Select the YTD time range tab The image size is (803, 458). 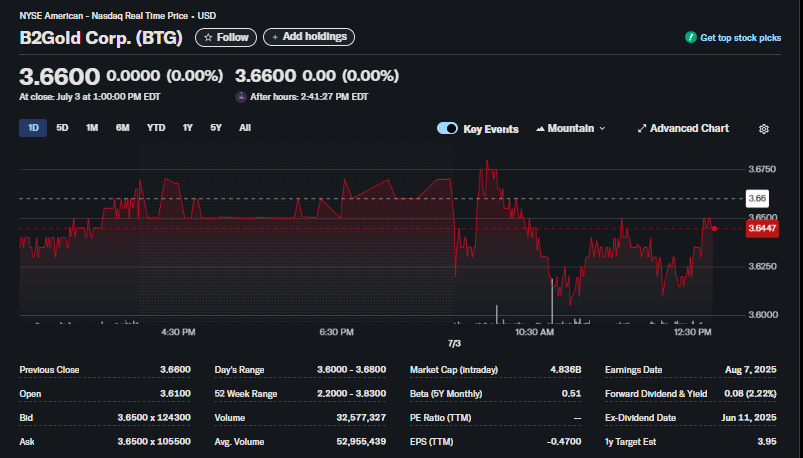[x=156, y=128]
